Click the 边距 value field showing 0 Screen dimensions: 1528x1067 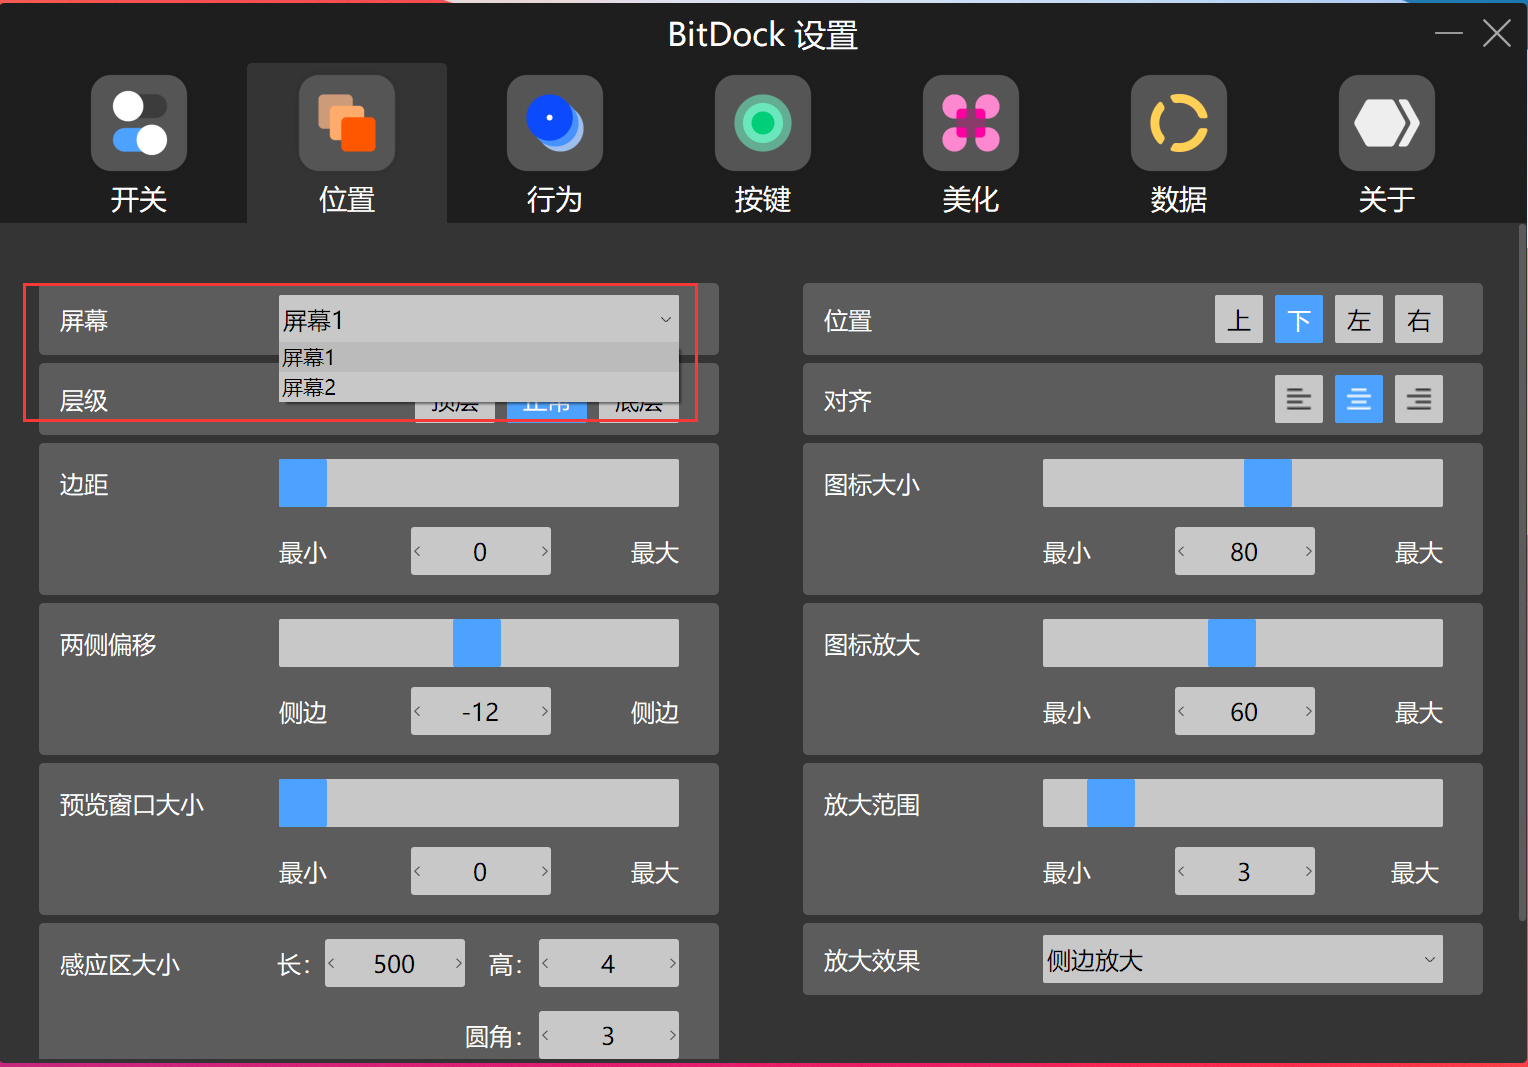(x=481, y=551)
